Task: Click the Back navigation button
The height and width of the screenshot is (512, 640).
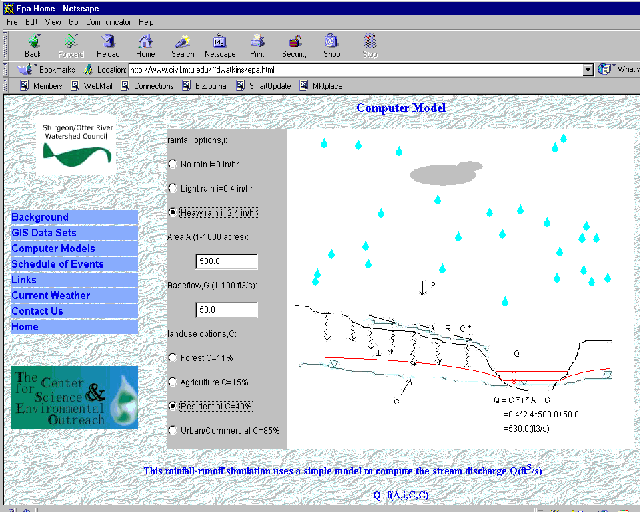Action: tap(33, 45)
